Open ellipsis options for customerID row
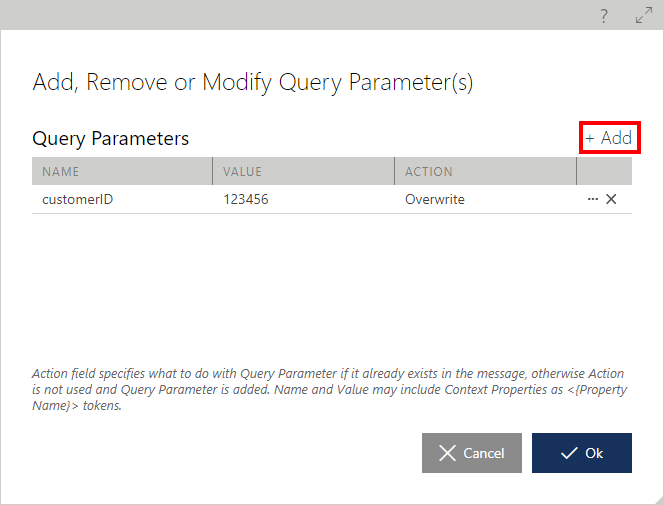 click(593, 199)
